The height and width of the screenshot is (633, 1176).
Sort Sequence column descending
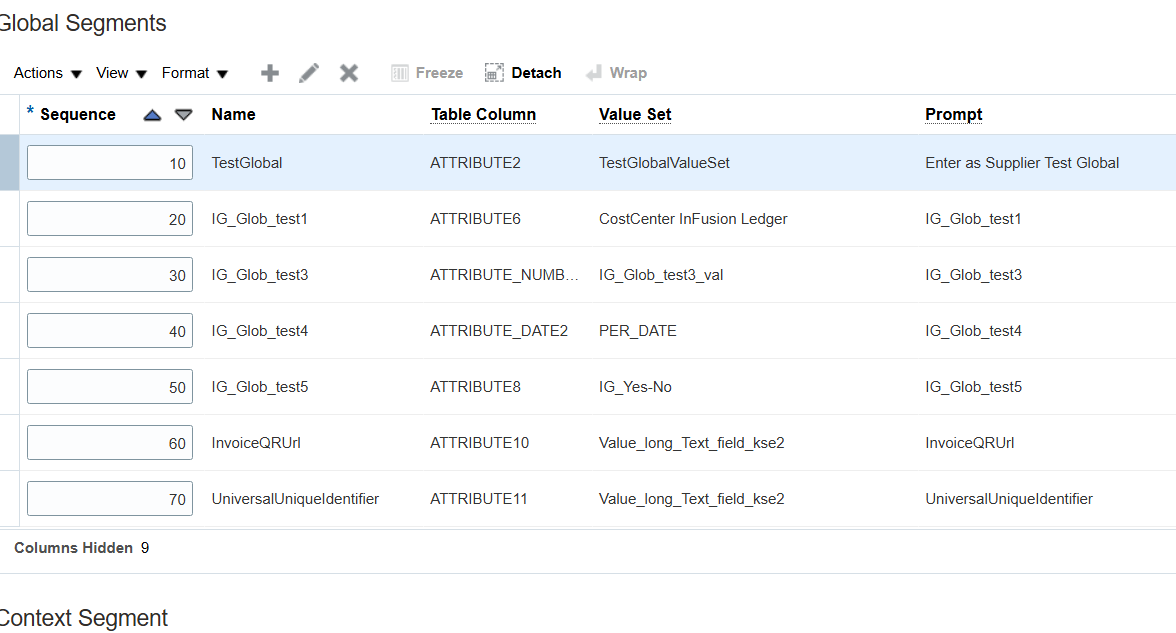tap(184, 115)
